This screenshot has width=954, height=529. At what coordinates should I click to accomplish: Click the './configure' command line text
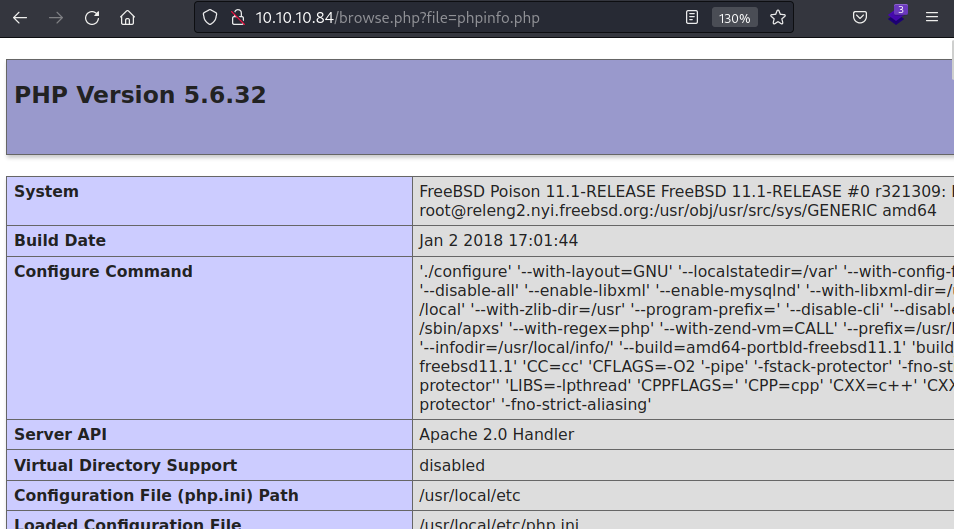tap(686, 272)
